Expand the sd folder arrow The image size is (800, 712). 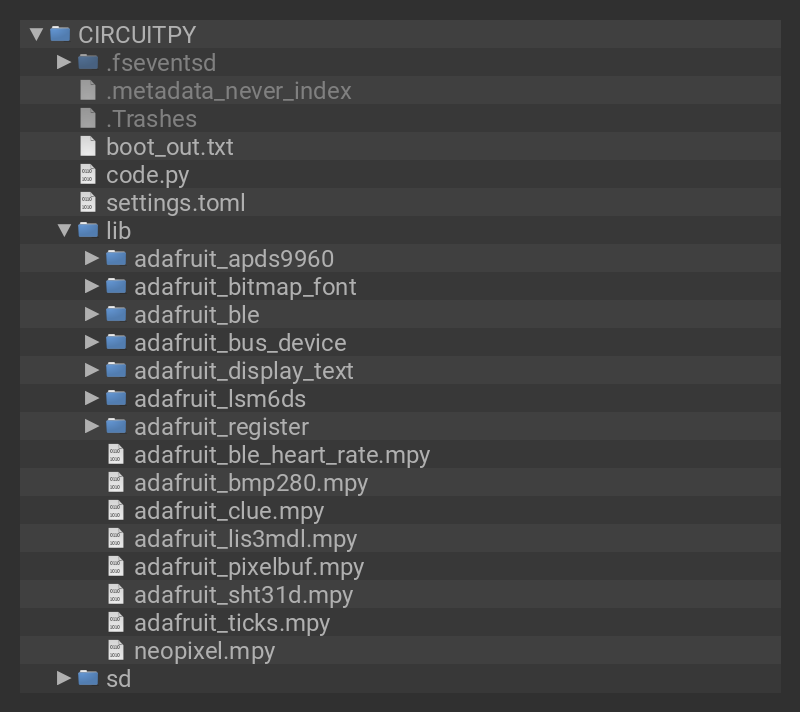(64, 678)
